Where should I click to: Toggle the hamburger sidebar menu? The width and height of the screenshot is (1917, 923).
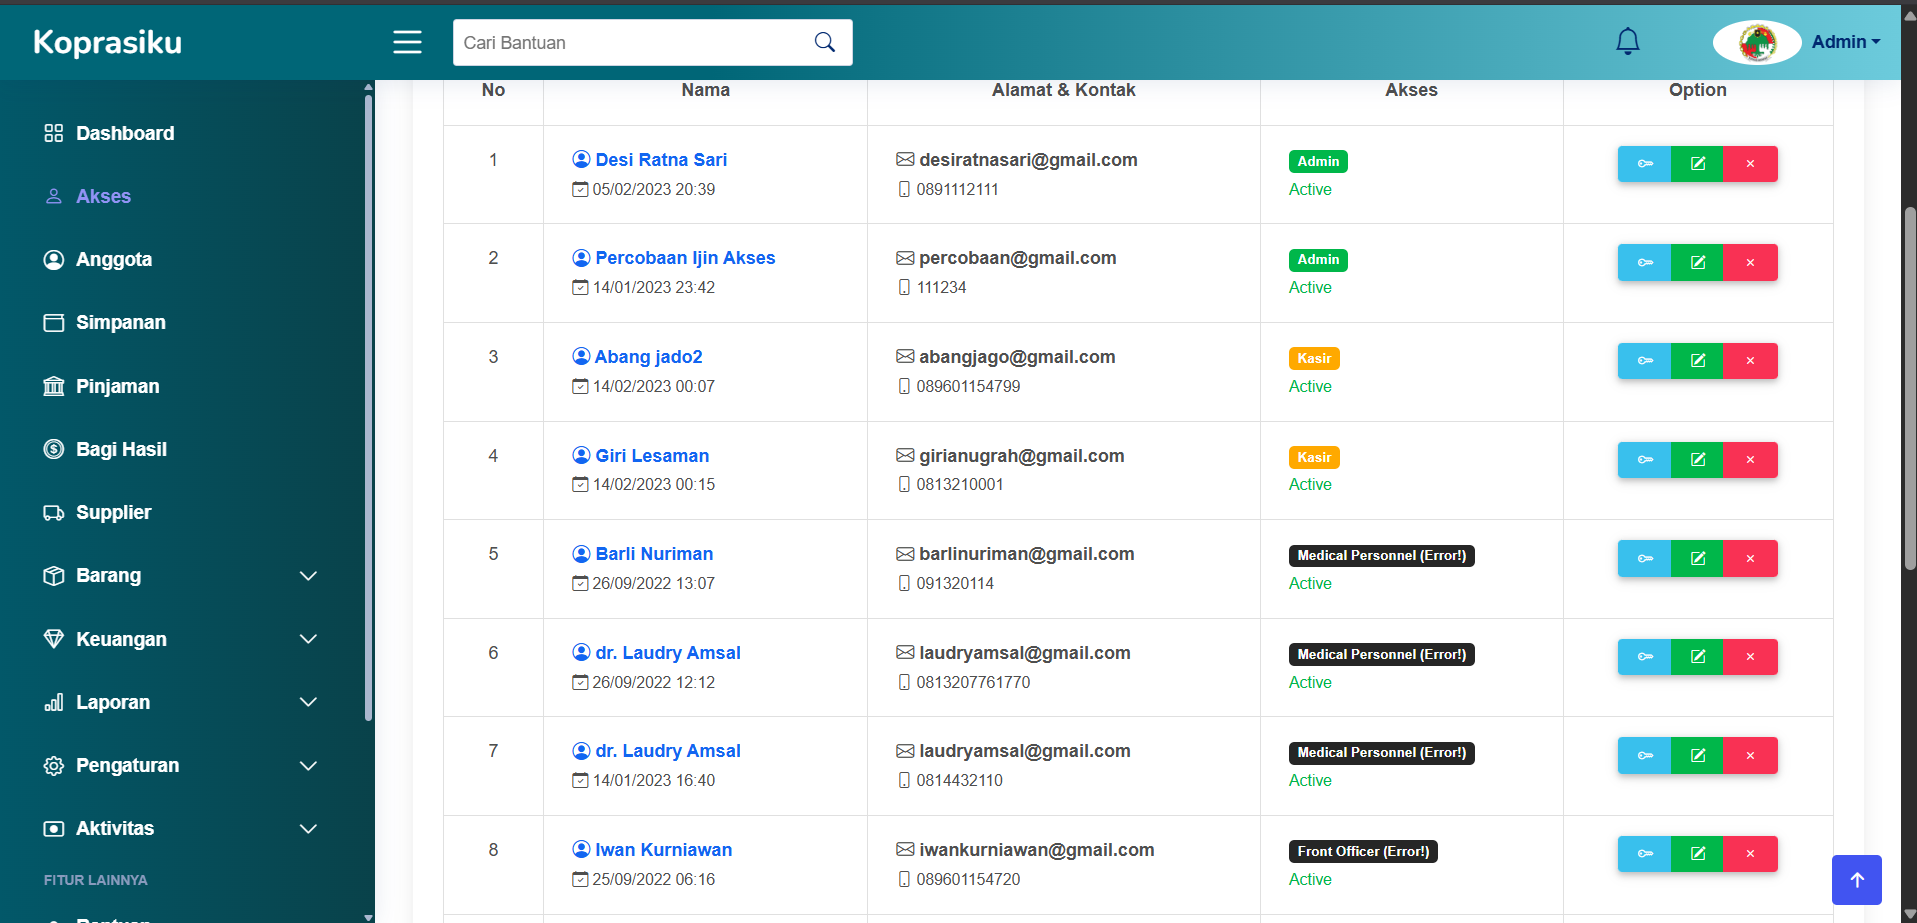pos(407,42)
